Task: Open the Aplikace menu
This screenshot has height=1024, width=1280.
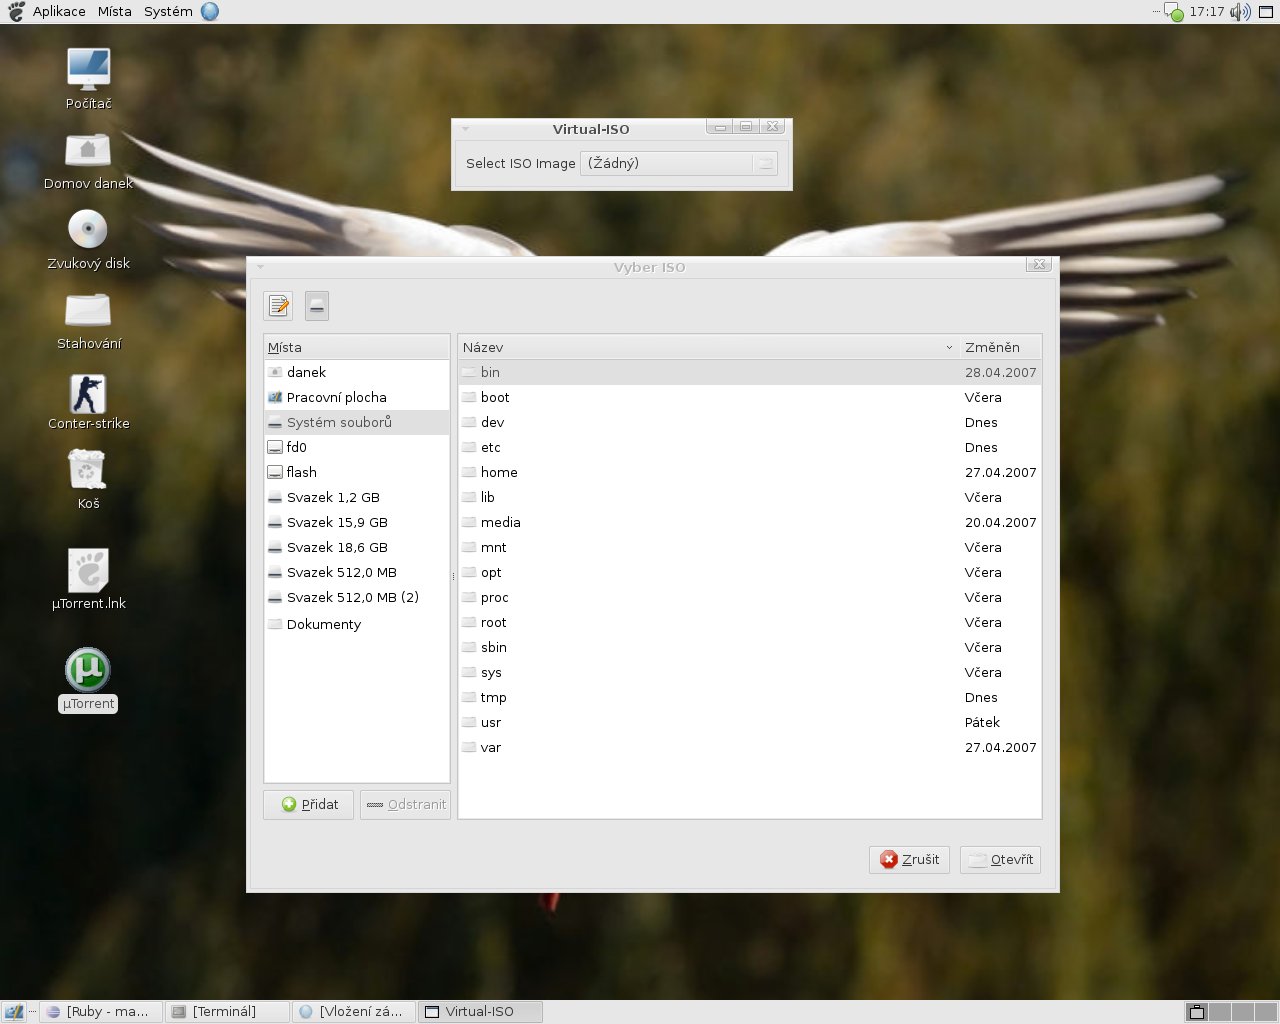Action: click(x=59, y=12)
